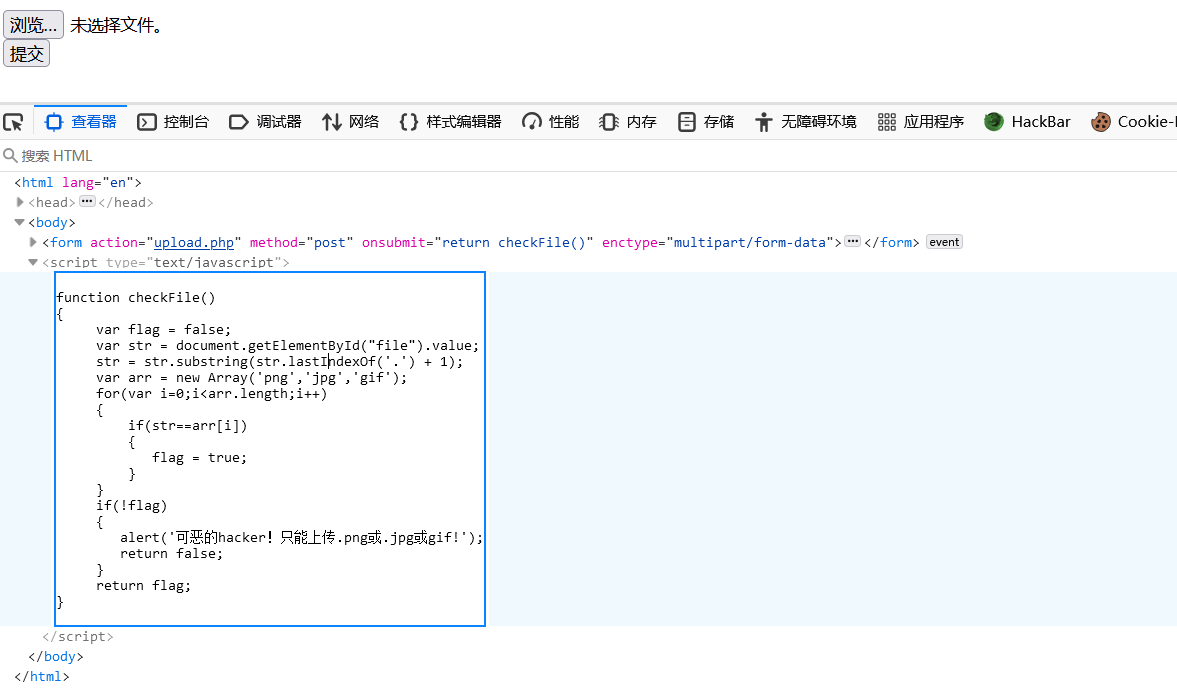Screen dimensions: 1177x689
Task: Expand the form element node
Action: coord(34,242)
